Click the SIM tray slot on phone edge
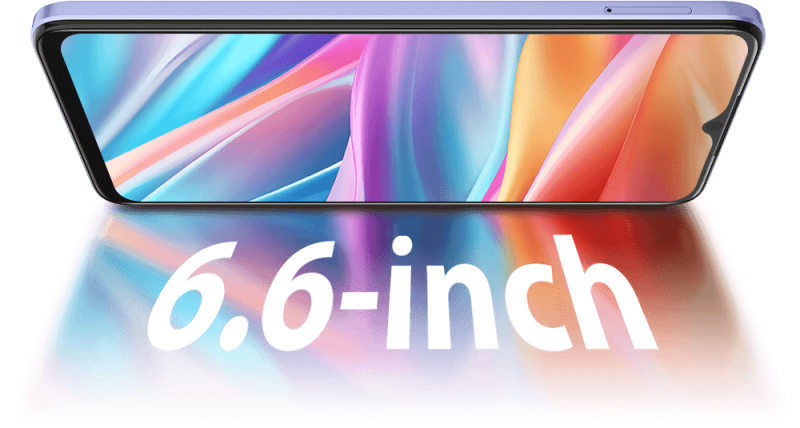Image resolution: width=800 pixels, height=428 pixels. 648,10
